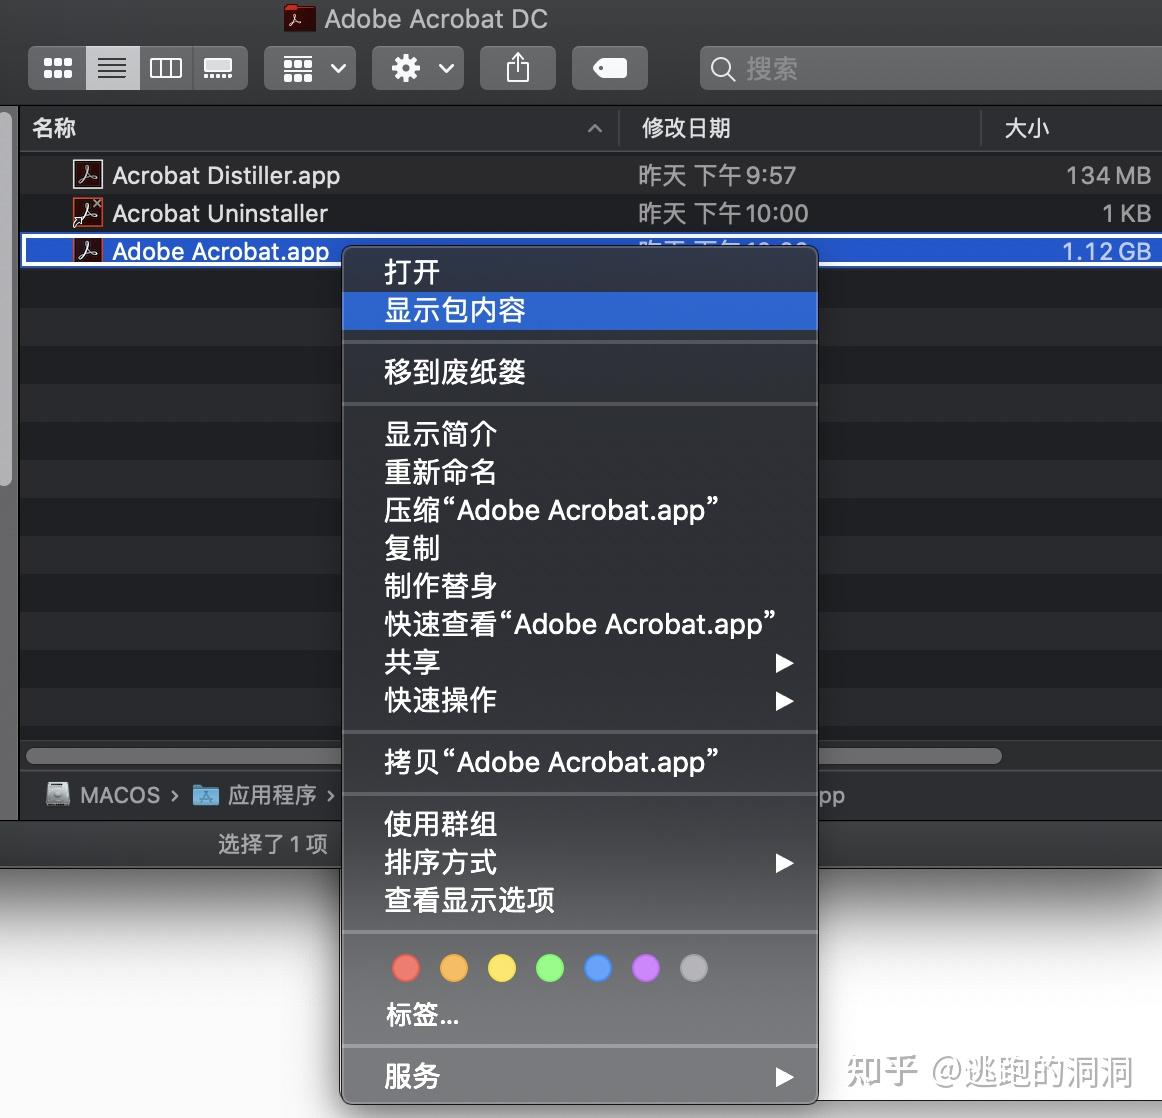This screenshot has height=1118, width=1162.
Task: Click the Acrobat Distiller.app file icon
Action: click(87, 176)
